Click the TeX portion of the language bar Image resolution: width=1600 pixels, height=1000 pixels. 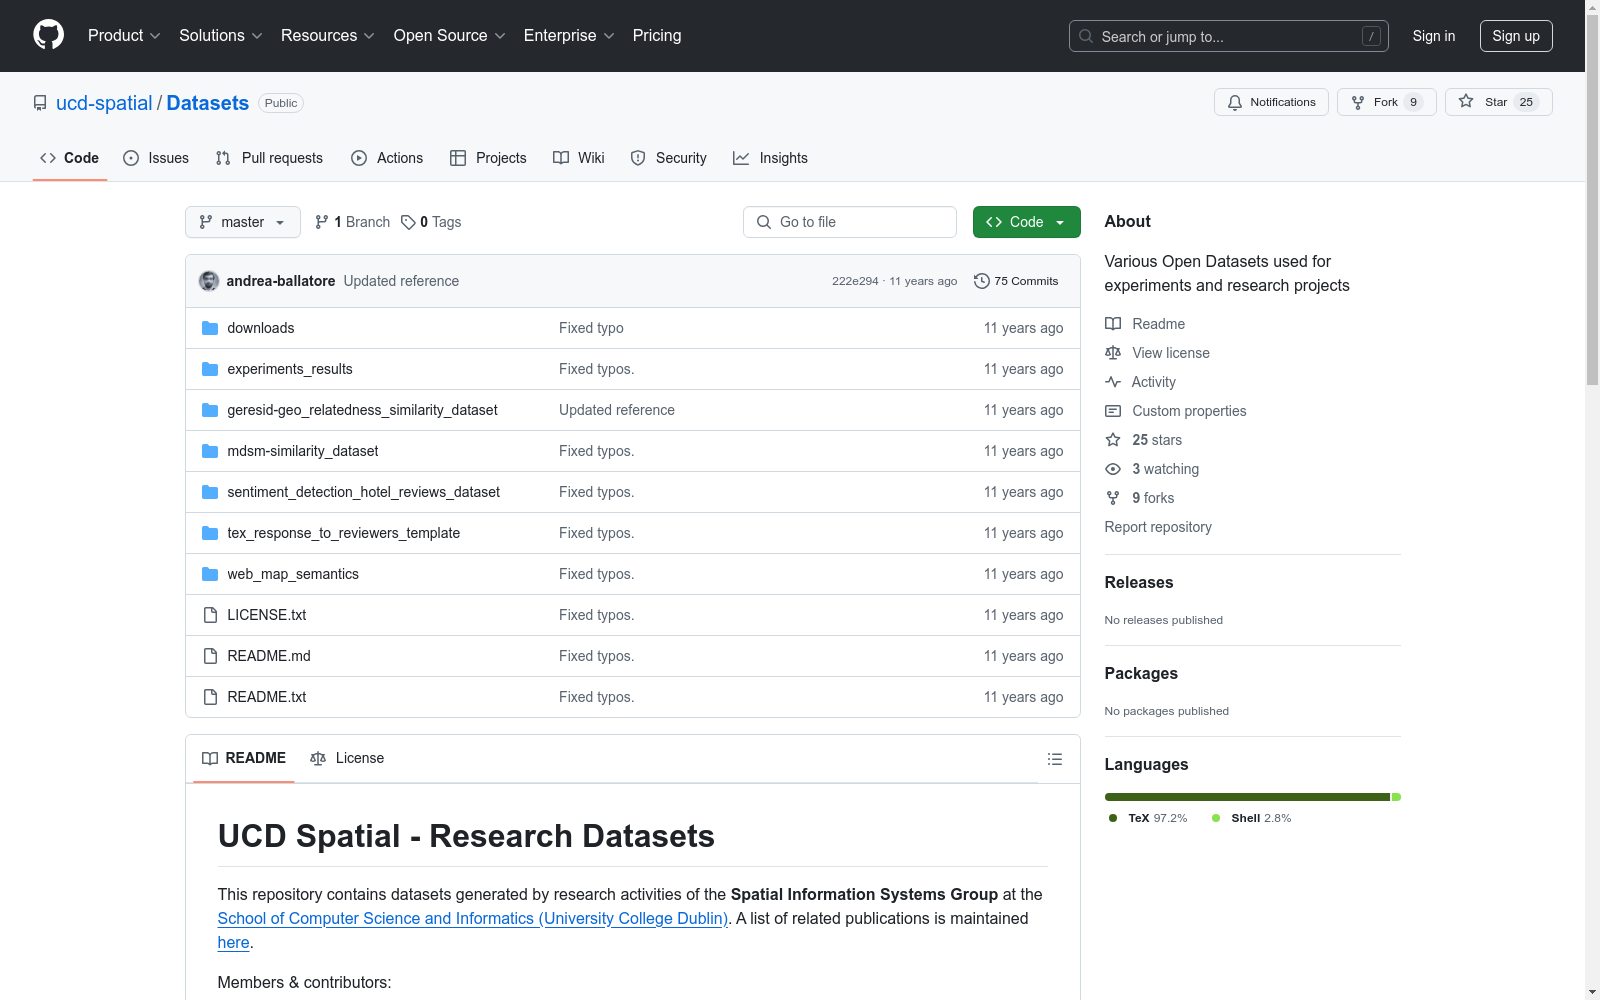pos(1247,797)
